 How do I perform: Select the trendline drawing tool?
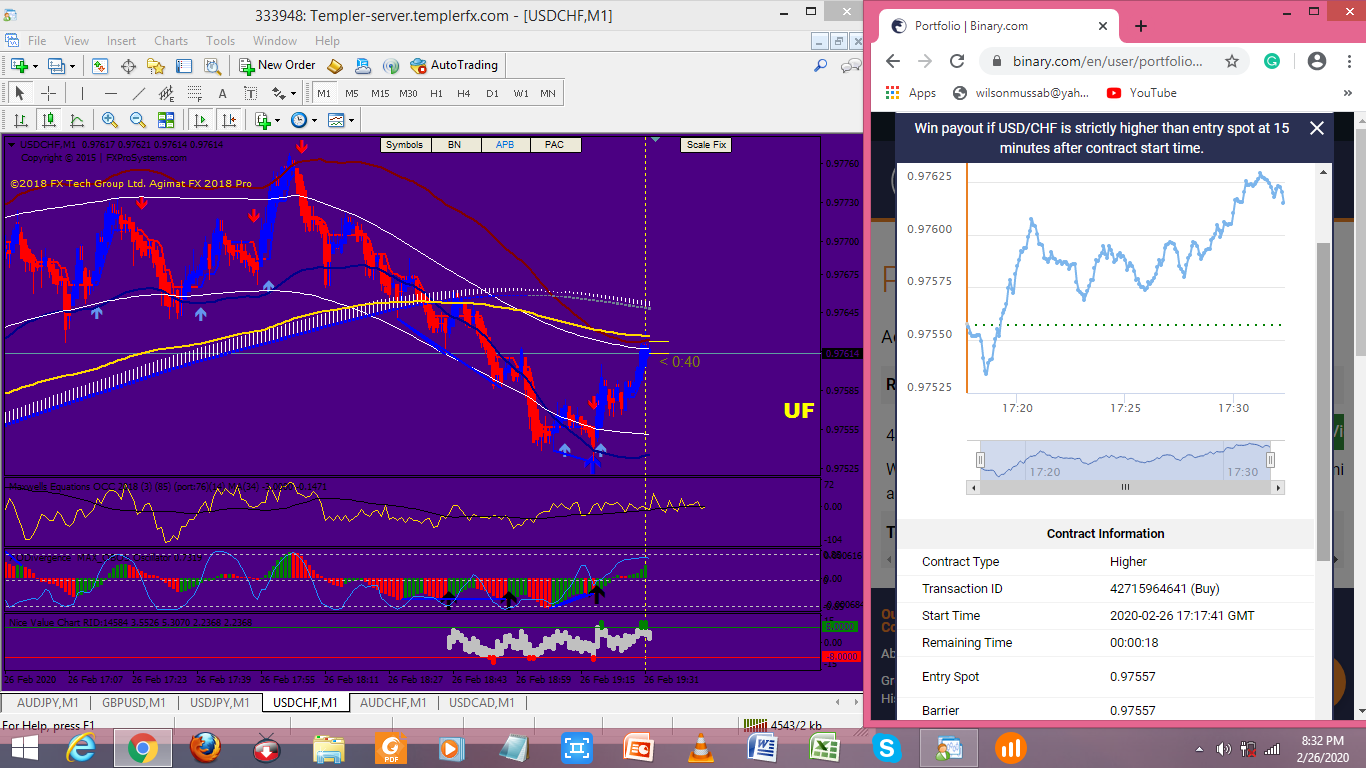139,94
